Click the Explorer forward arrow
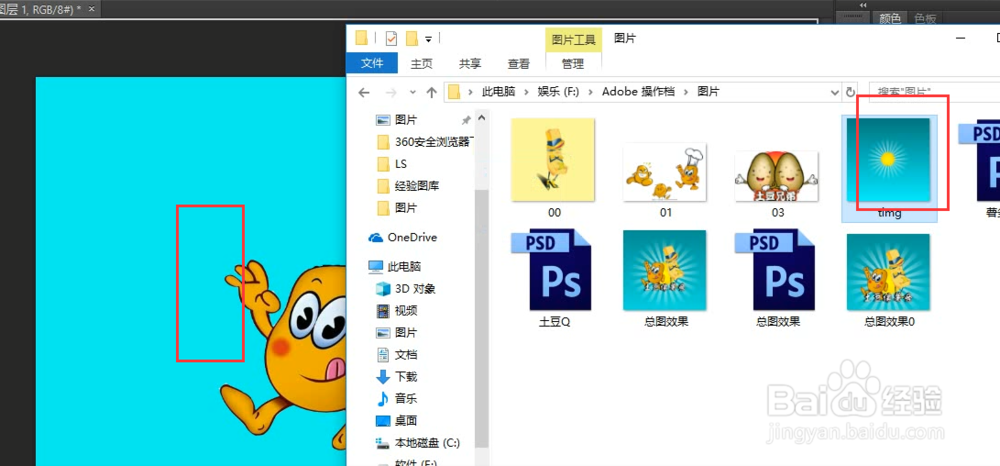Viewport: 1000px width, 466px height. click(392, 92)
